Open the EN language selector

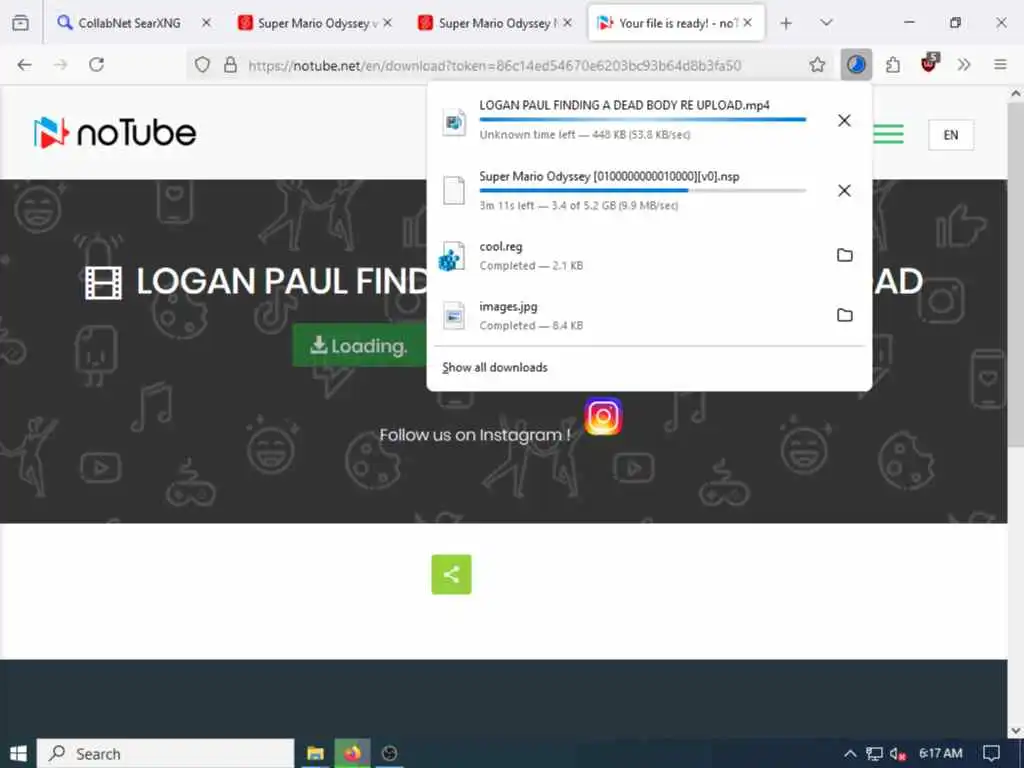click(951, 135)
